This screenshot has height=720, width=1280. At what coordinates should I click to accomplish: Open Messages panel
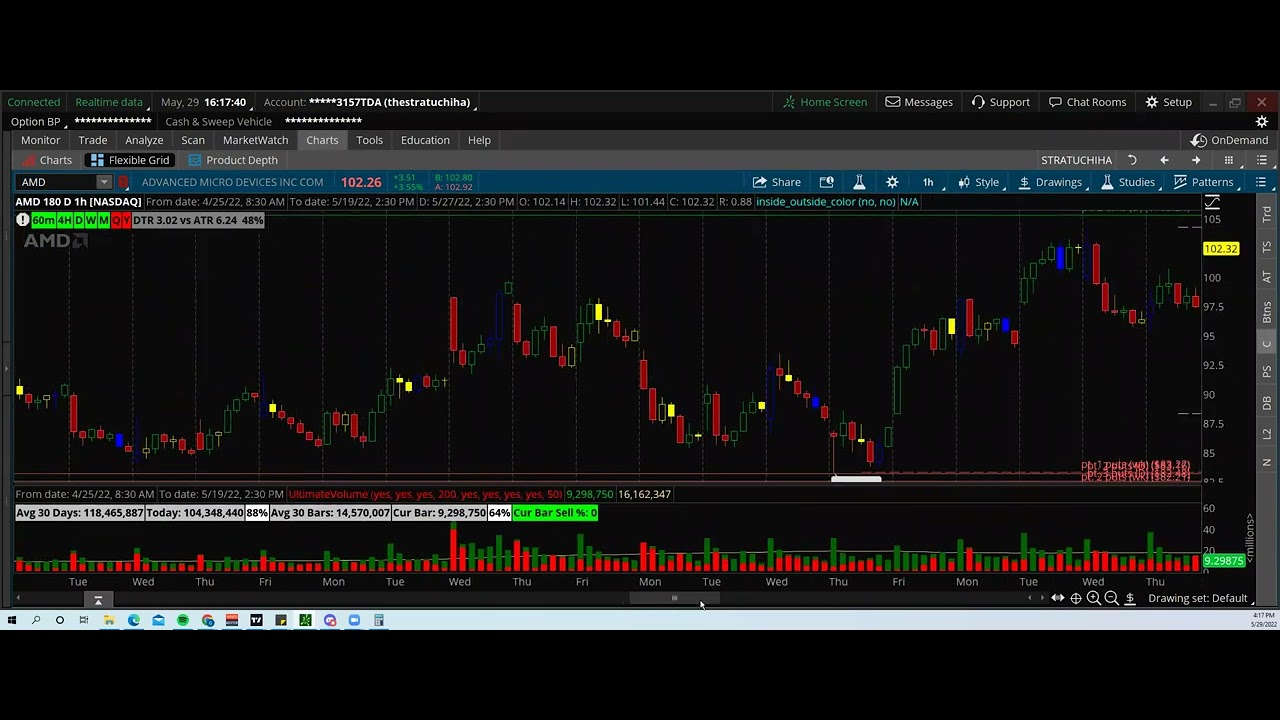[x=918, y=102]
